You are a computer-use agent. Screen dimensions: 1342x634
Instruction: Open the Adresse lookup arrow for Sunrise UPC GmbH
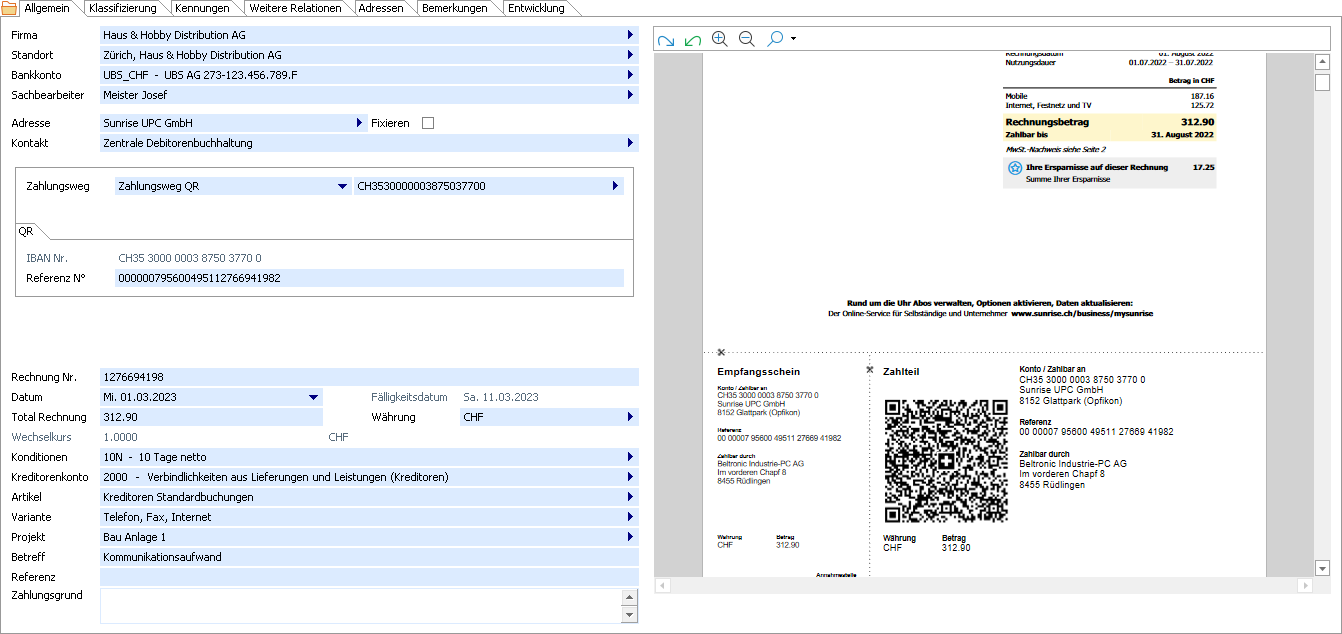tap(360, 123)
